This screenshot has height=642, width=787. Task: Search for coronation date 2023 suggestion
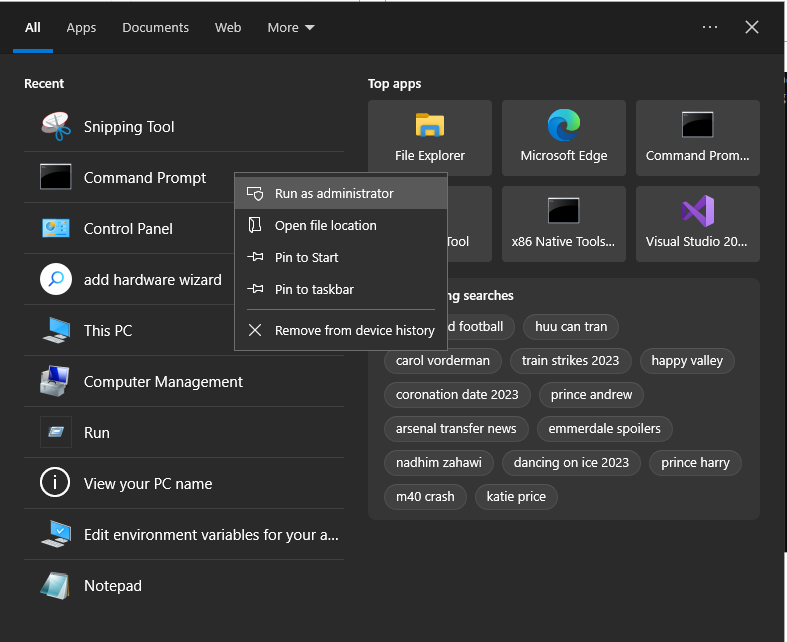tap(457, 394)
